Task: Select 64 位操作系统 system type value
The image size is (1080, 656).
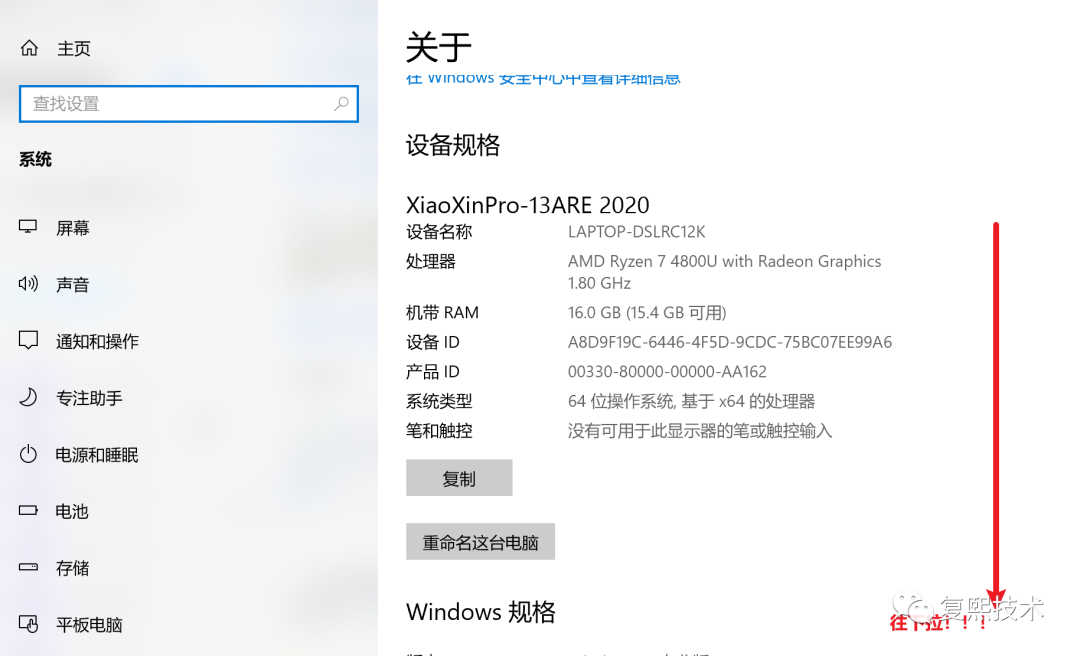Action: [x=691, y=402]
